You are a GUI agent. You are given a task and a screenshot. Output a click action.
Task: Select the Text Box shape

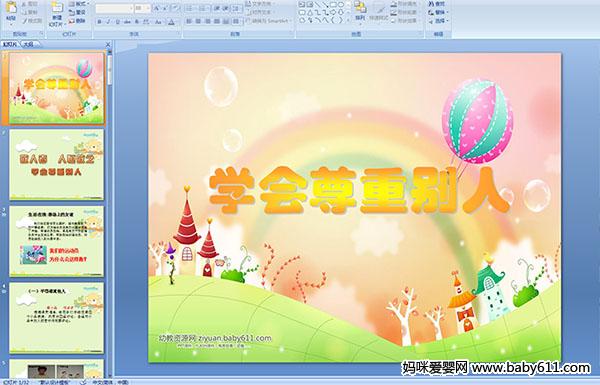[x=302, y=5]
